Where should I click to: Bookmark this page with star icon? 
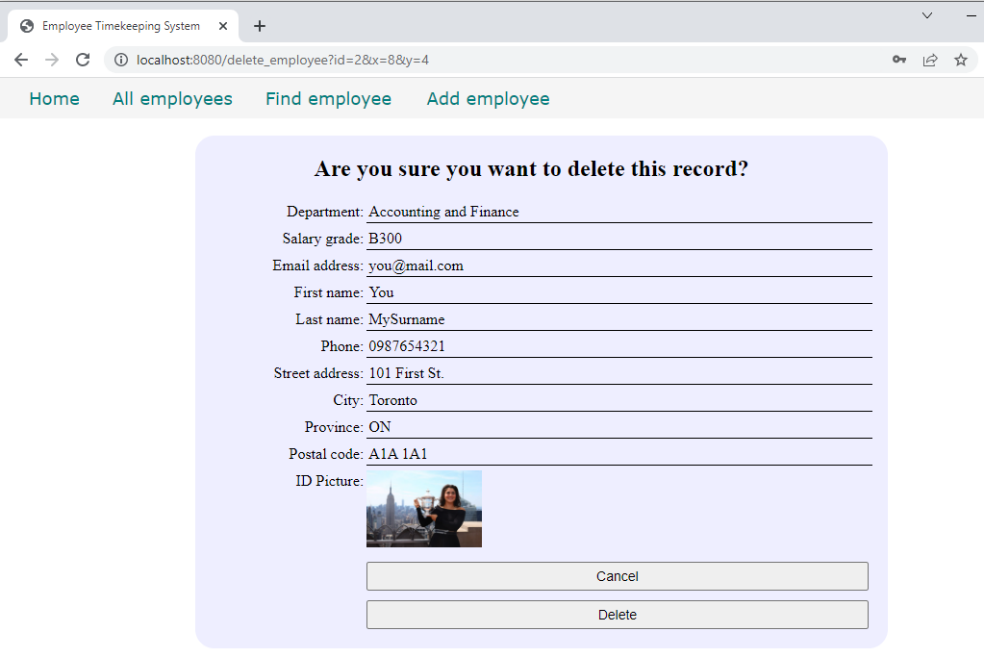pyautogui.click(x=961, y=60)
